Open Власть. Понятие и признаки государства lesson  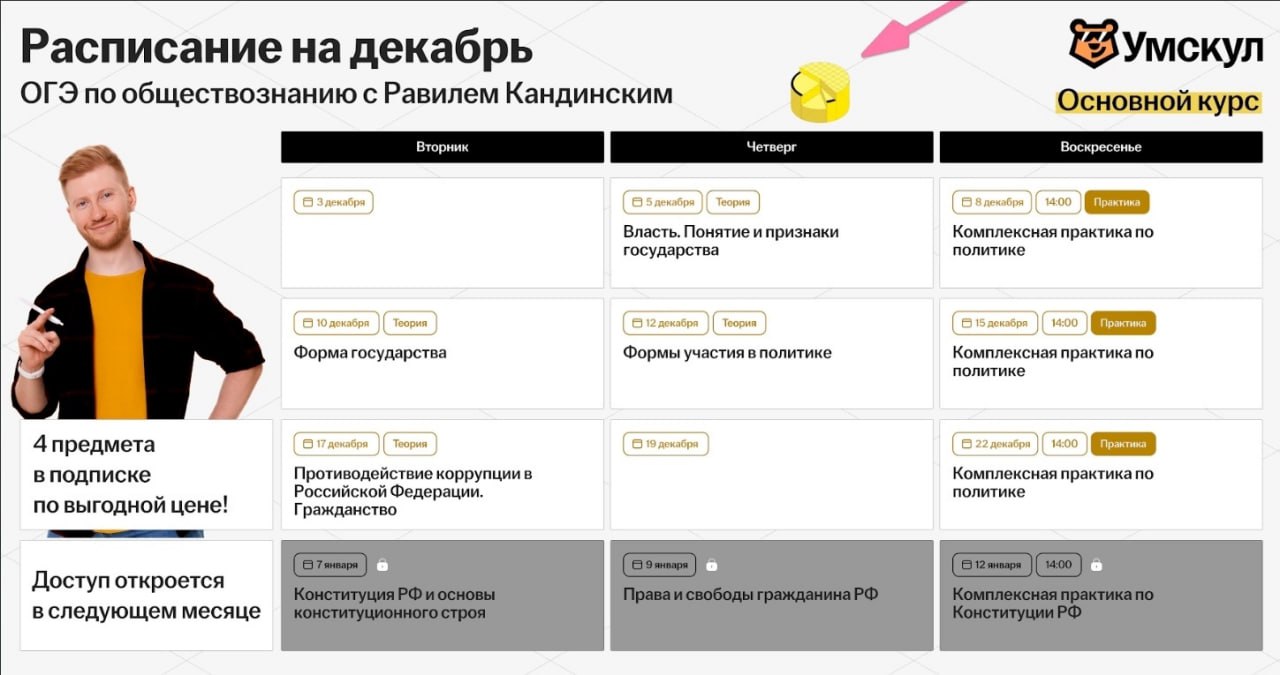point(730,241)
